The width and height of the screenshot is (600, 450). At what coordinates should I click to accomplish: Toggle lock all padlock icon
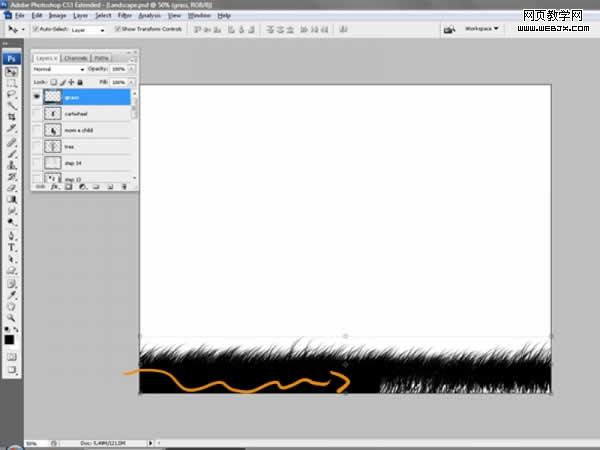(x=80, y=82)
